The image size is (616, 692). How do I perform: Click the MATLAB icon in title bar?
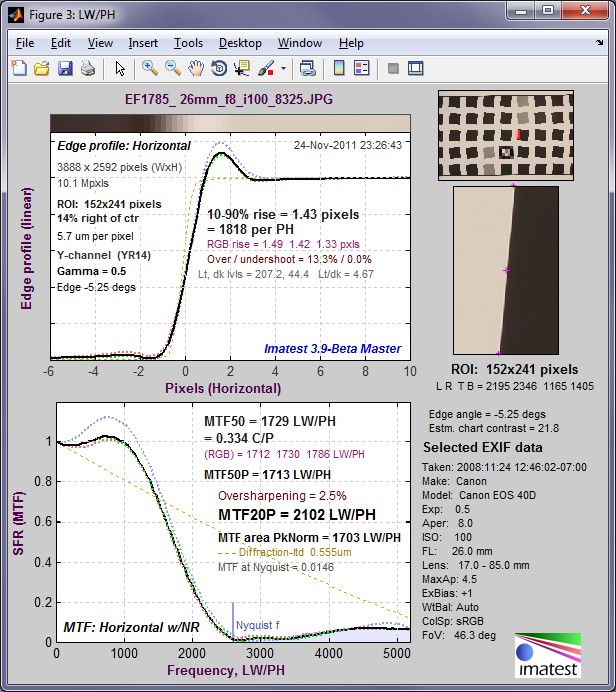[x=16, y=15]
